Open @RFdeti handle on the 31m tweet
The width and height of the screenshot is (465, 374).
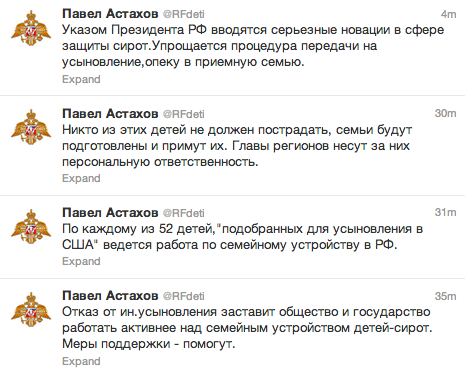tap(184, 213)
